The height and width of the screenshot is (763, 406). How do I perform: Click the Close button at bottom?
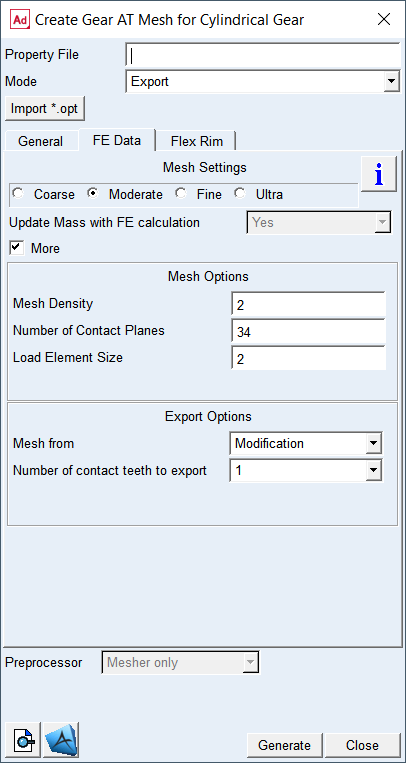[362, 745]
